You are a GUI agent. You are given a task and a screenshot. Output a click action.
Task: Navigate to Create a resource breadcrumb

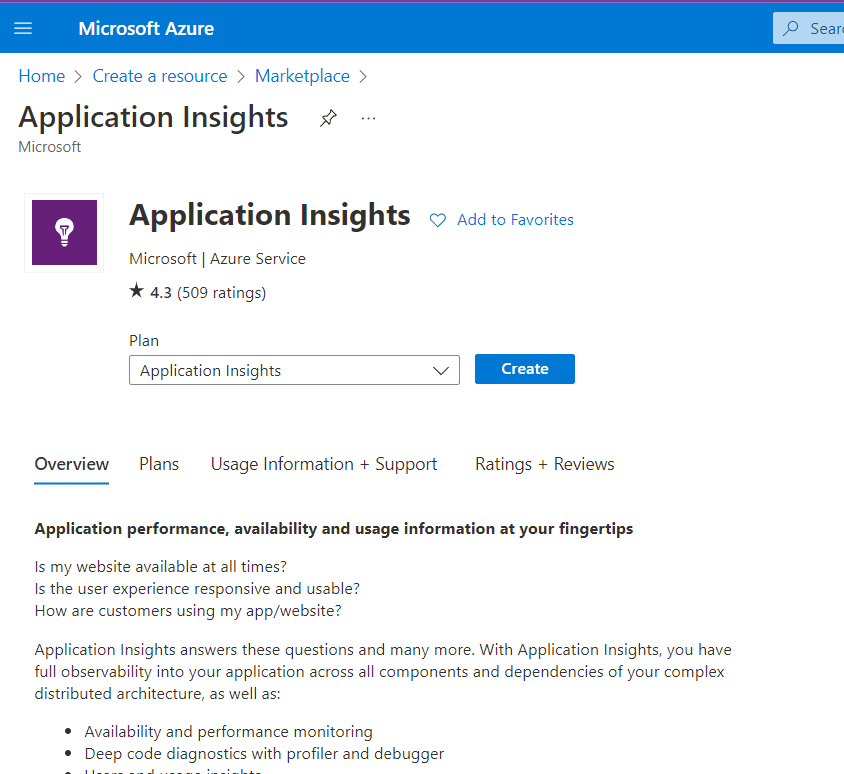[160, 76]
